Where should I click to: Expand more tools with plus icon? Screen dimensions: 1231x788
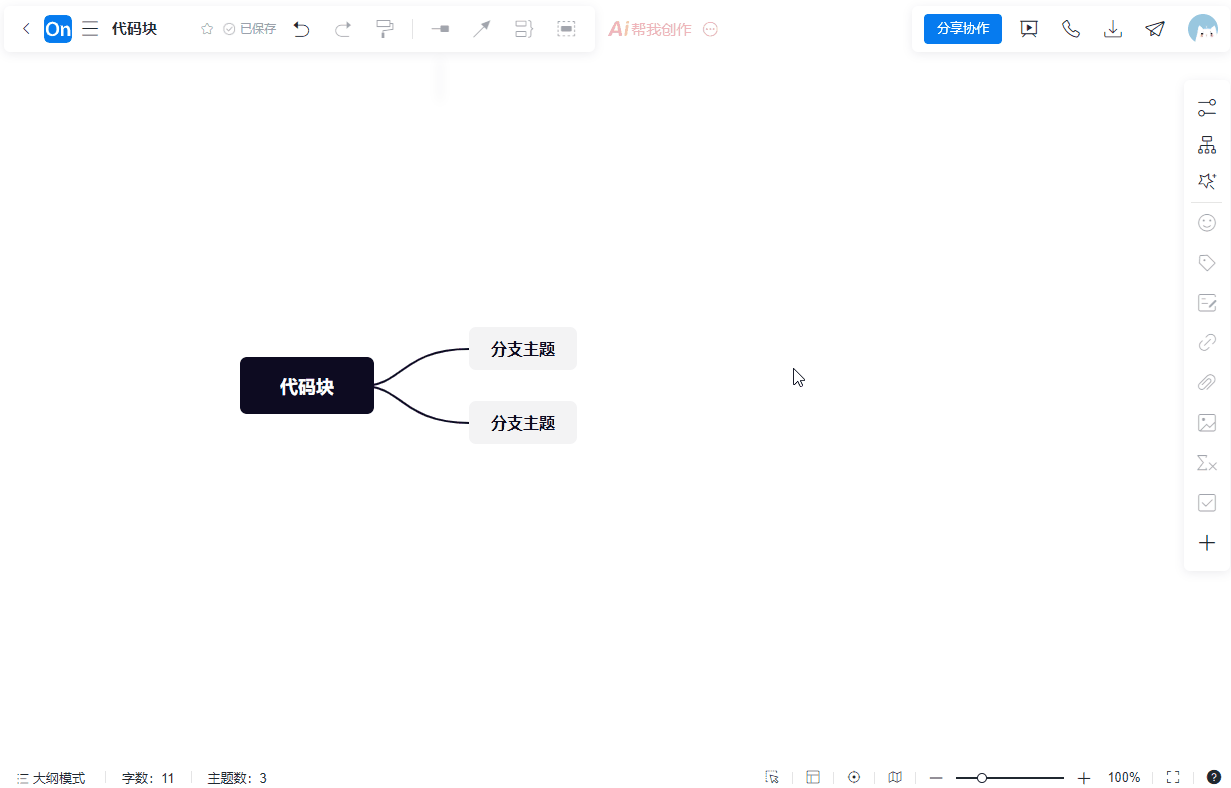point(1207,543)
